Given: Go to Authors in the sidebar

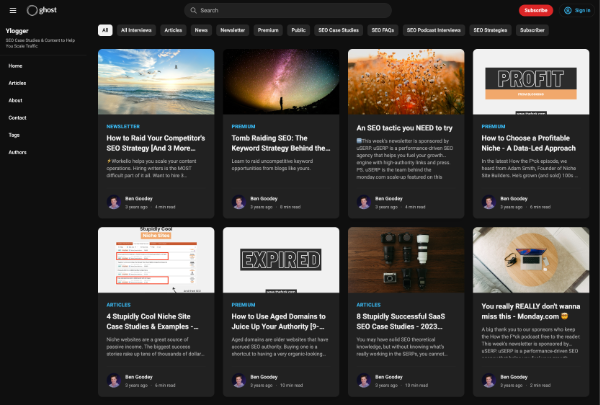Looking at the screenshot, I should tap(18, 152).
